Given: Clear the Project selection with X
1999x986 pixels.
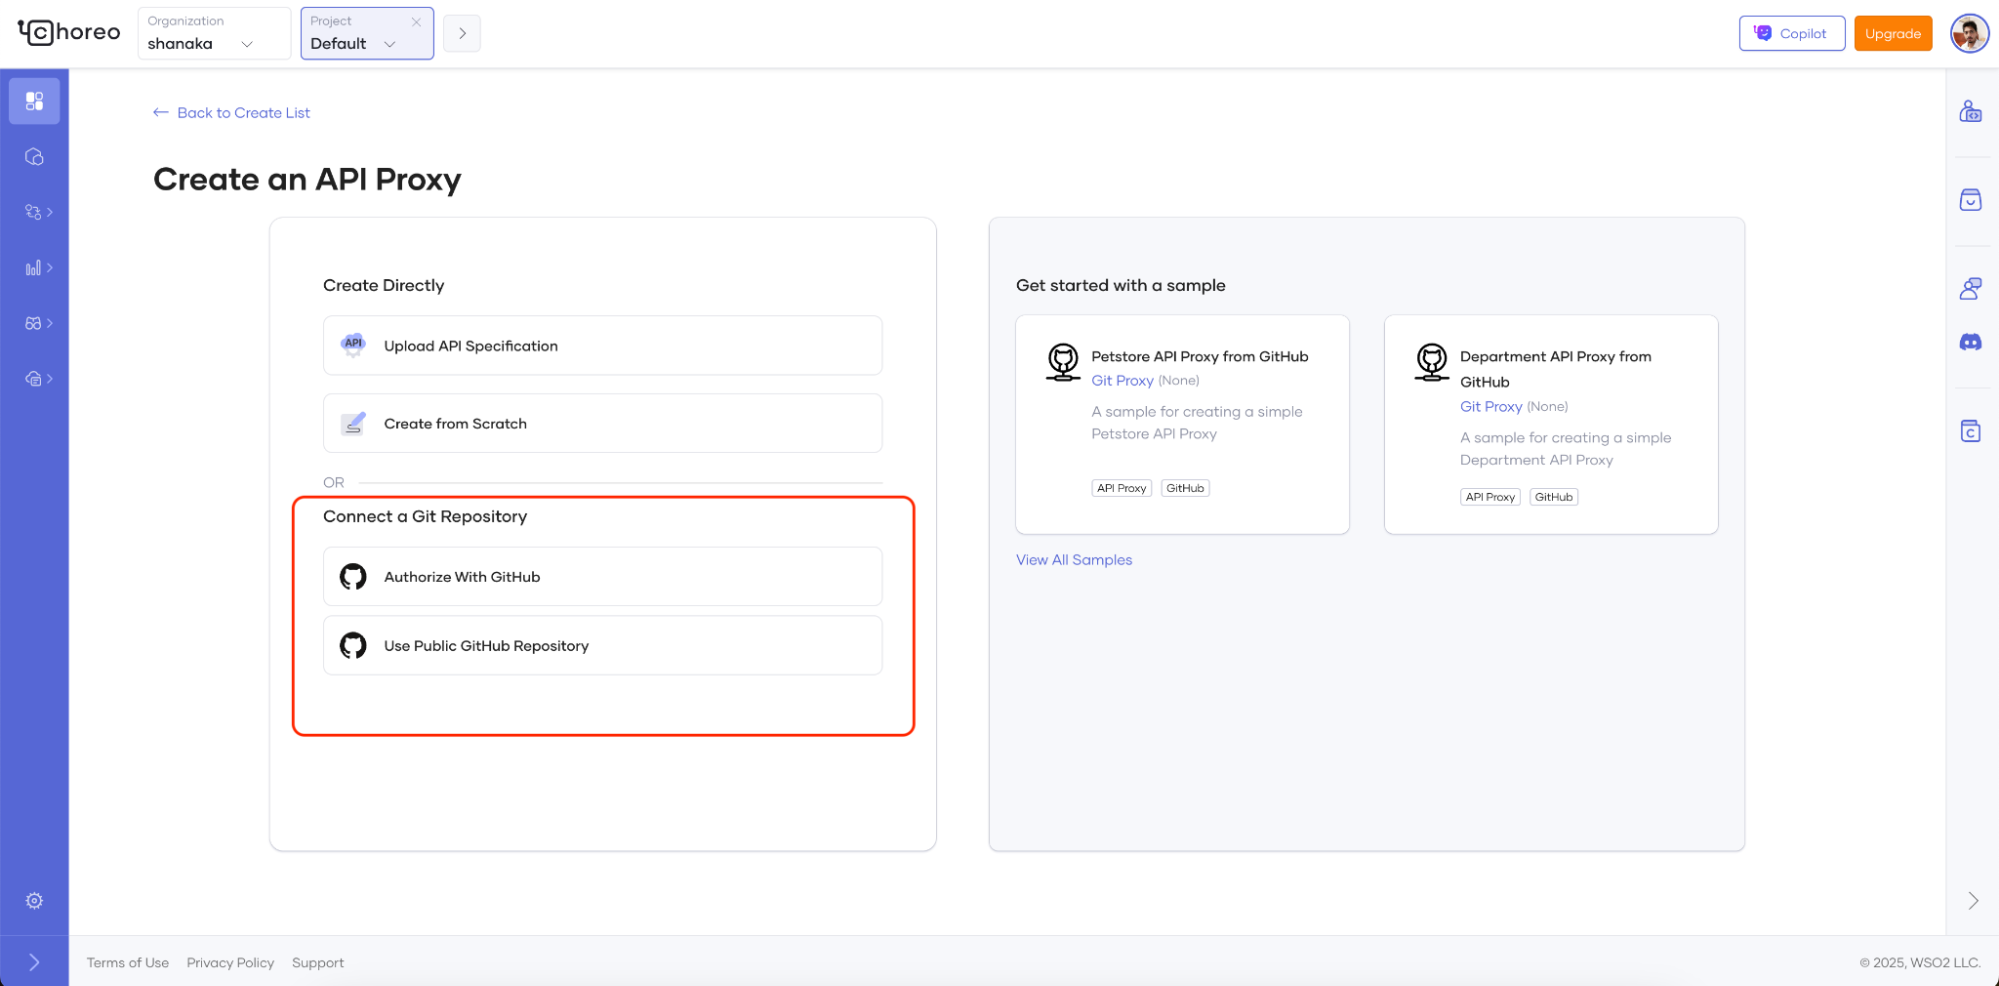Looking at the screenshot, I should 416,22.
